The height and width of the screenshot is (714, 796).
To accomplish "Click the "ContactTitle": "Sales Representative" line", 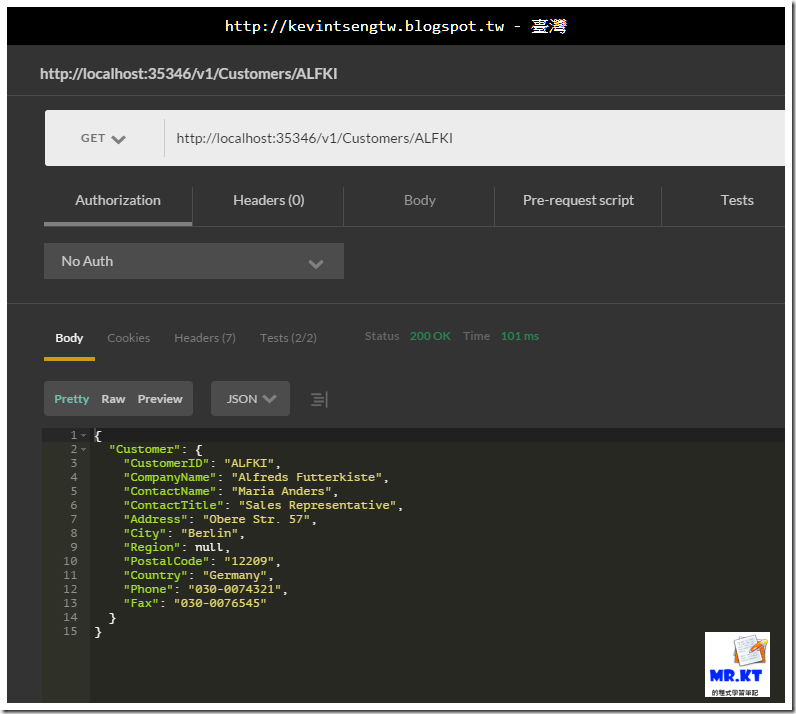I will (x=263, y=505).
